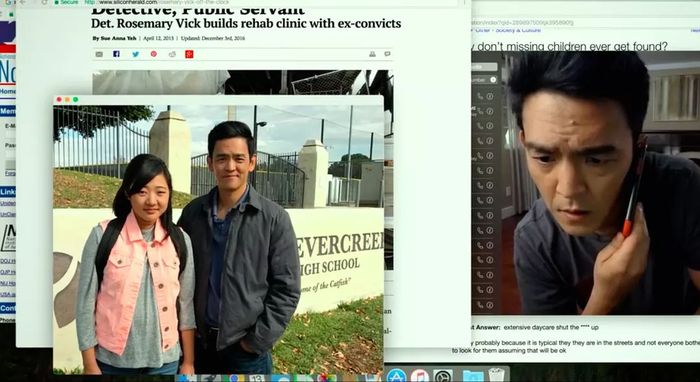
Task: Launch iTunes from the dock
Action: coord(420,375)
